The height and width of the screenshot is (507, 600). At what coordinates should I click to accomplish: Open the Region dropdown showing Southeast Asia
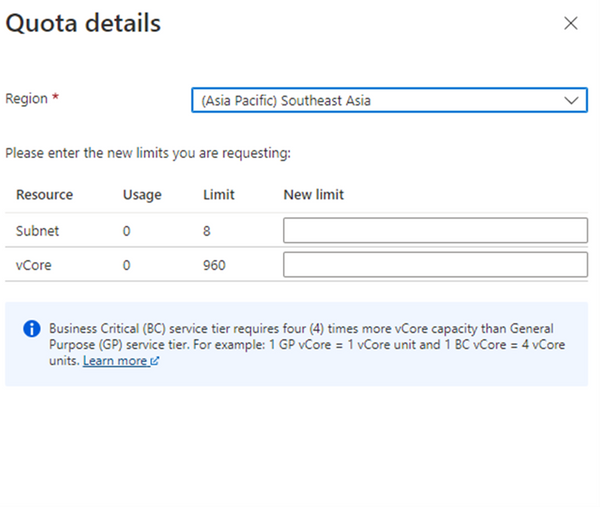coord(380,100)
